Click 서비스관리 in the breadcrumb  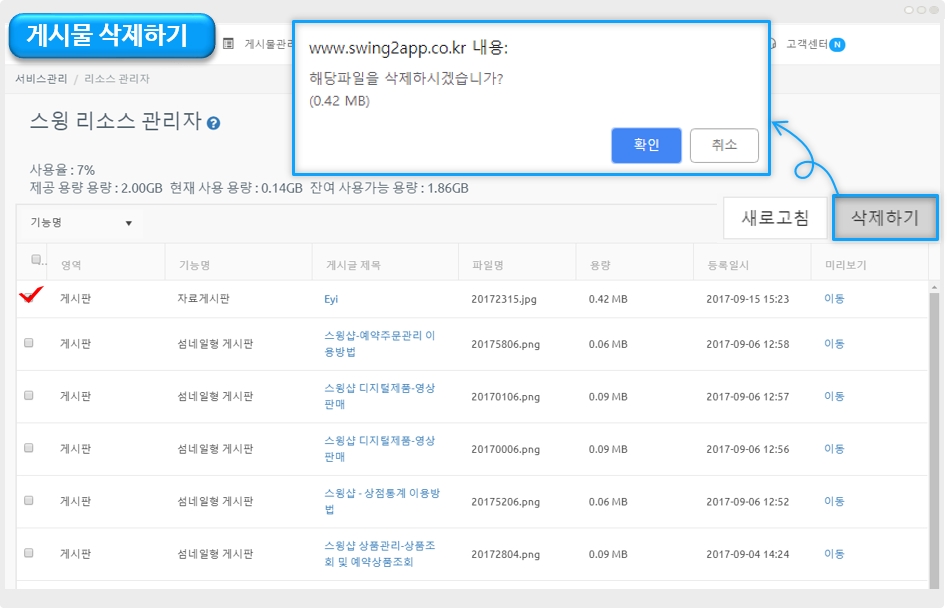point(41,78)
